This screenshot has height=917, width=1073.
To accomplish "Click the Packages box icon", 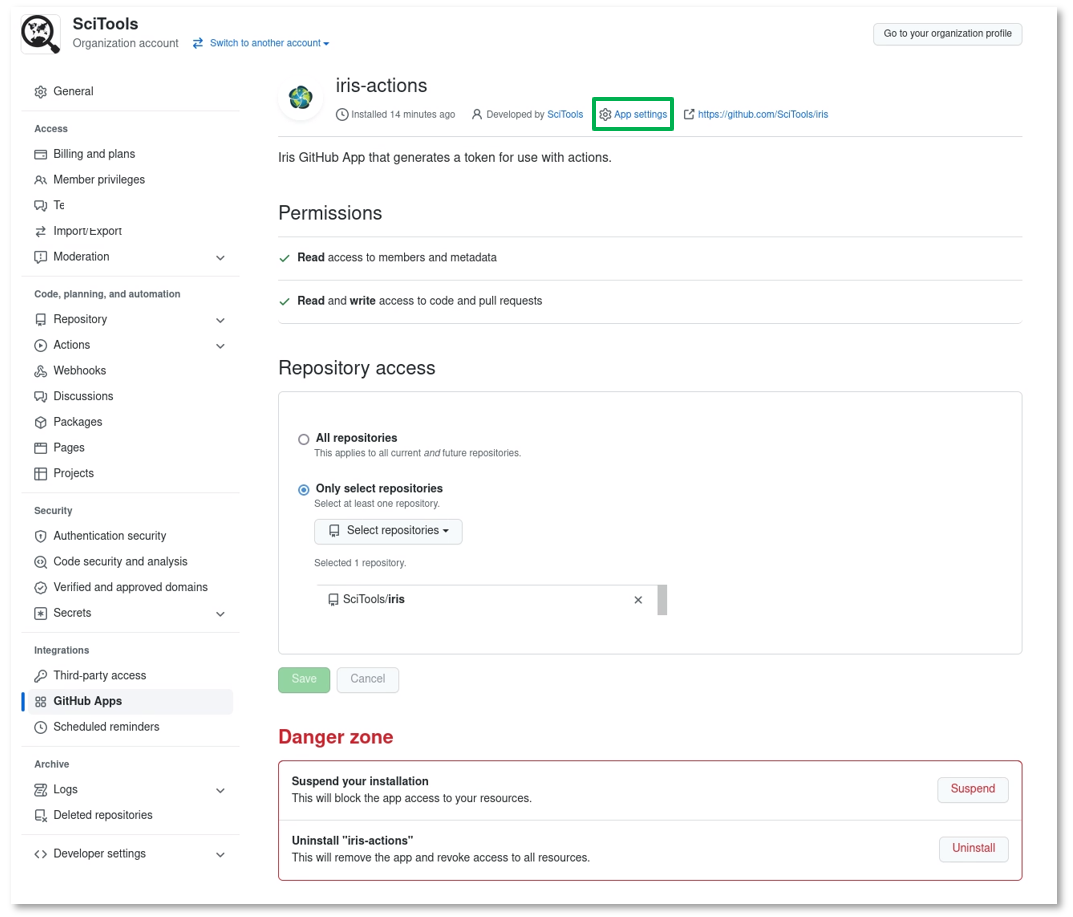I will 40,423.
